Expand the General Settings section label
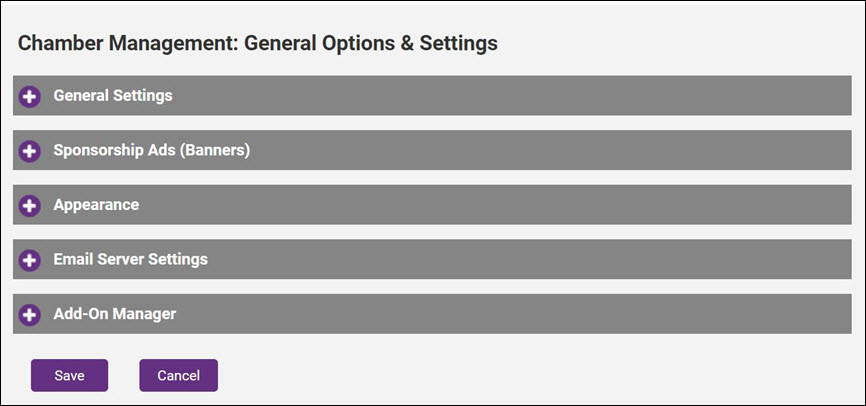This screenshot has width=866, height=406. click(x=113, y=96)
